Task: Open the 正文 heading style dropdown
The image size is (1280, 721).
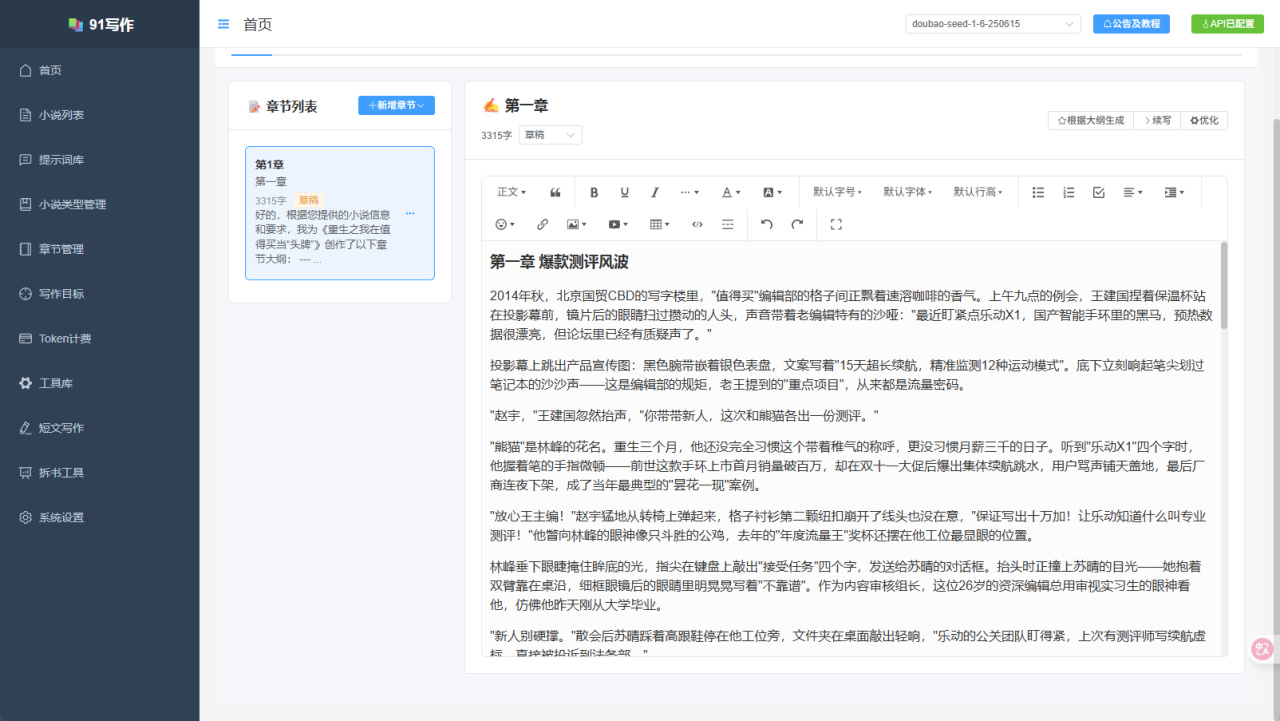Action: click(512, 192)
